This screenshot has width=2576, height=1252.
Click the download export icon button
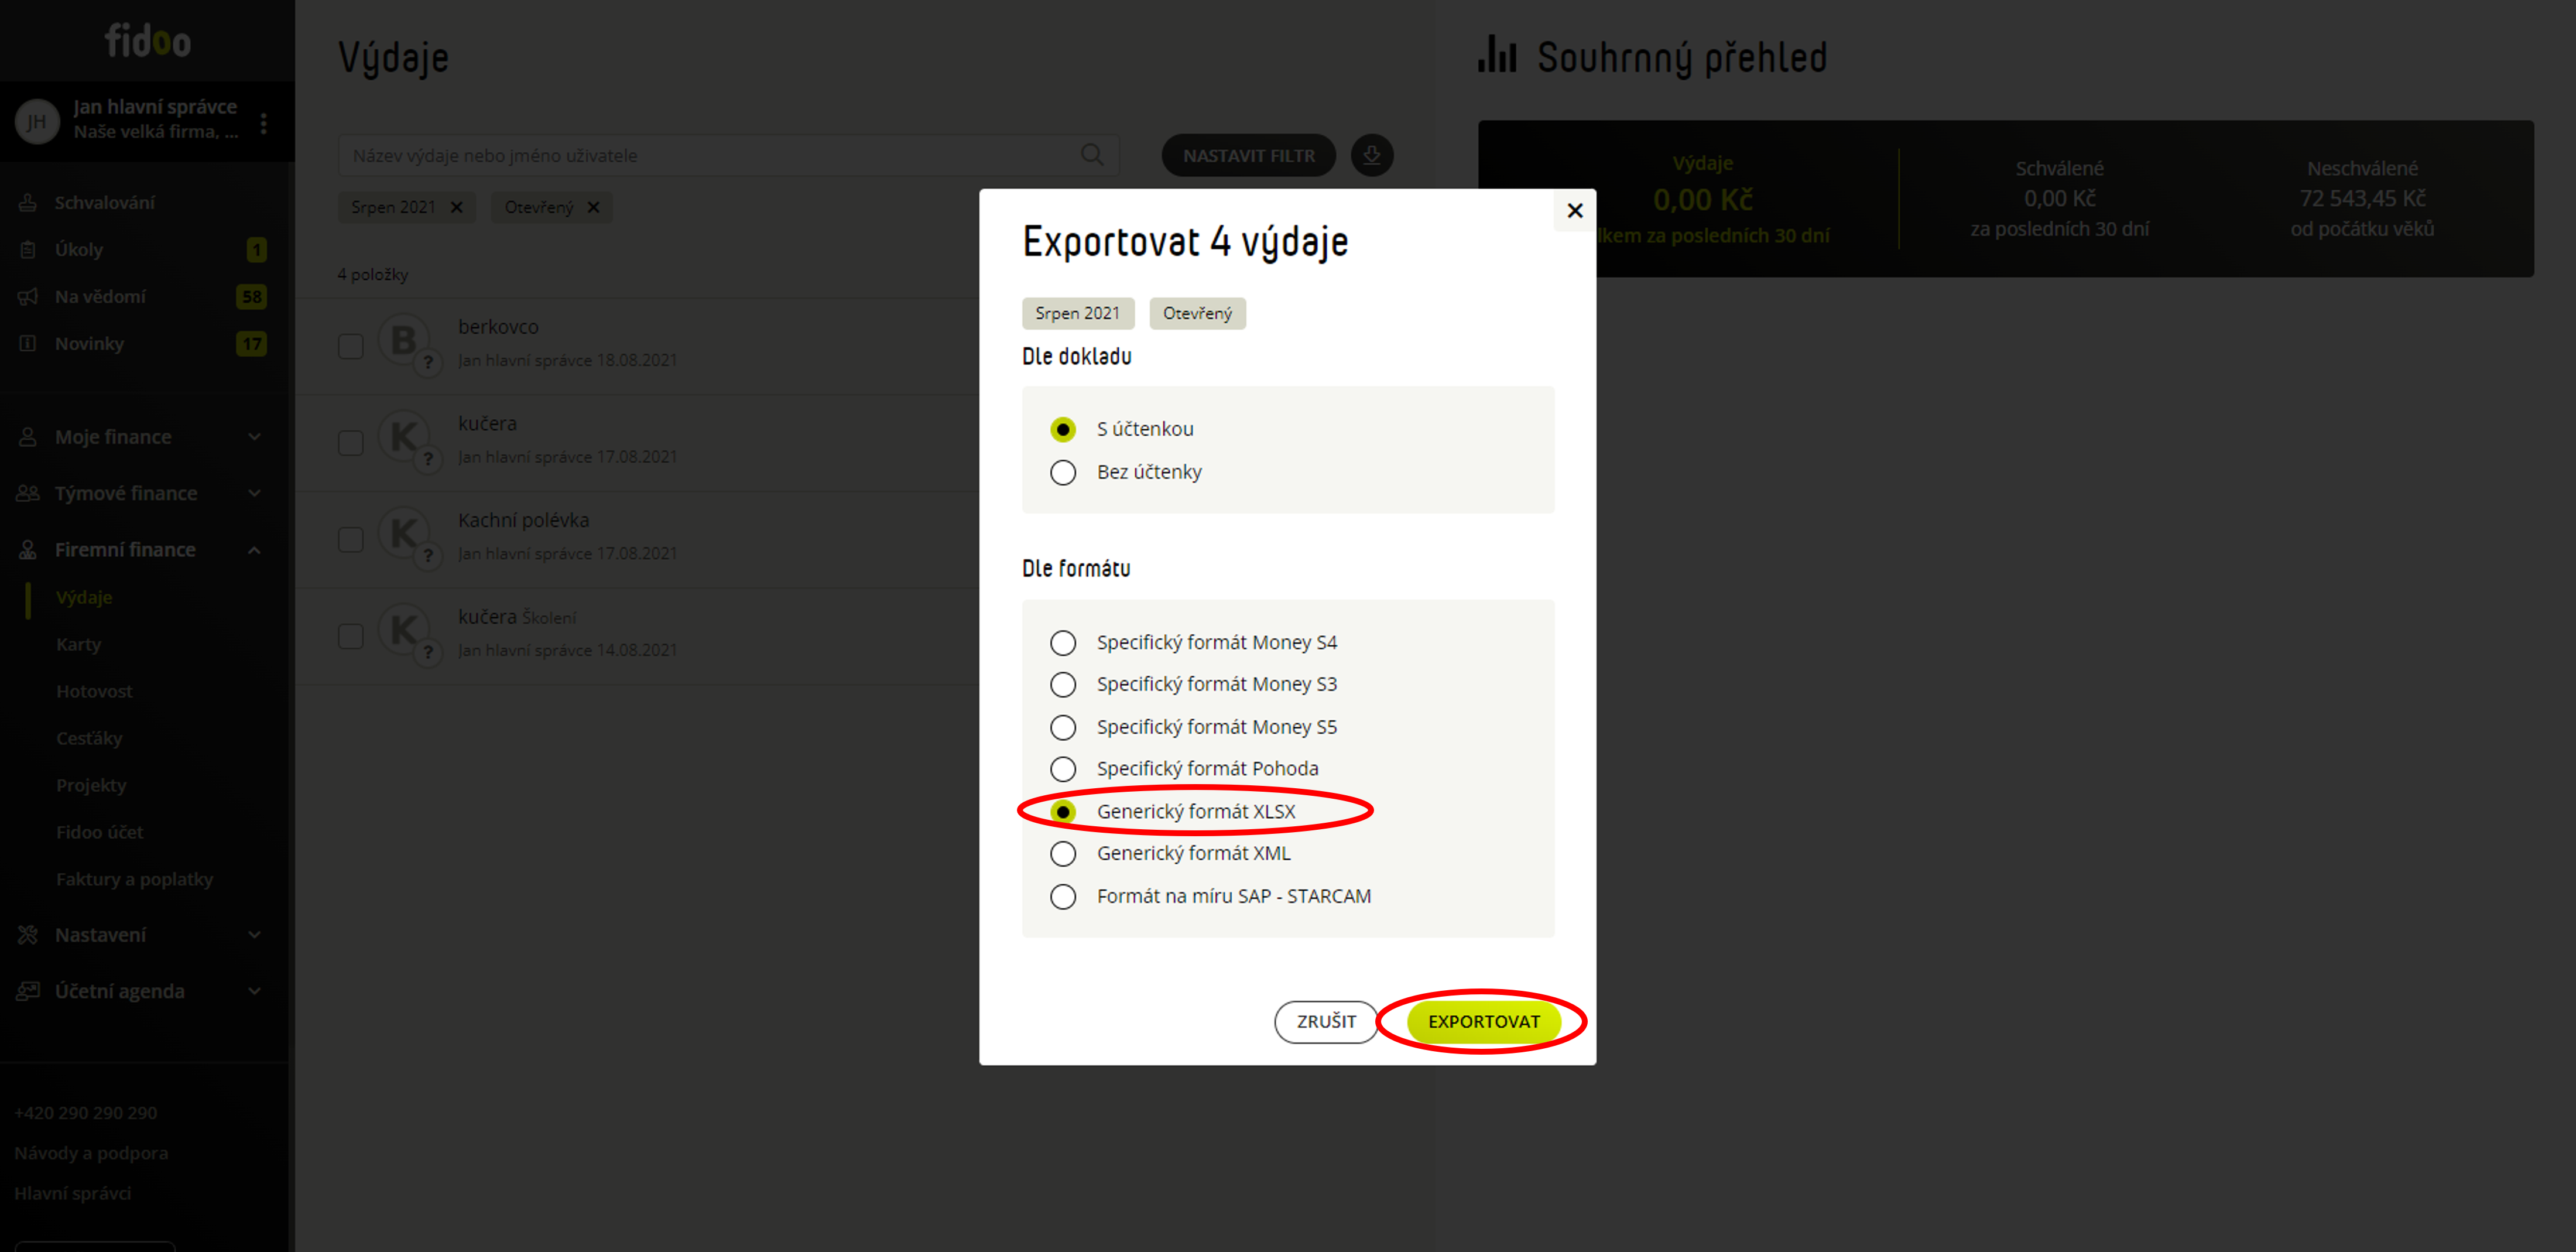tap(1372, 155)
